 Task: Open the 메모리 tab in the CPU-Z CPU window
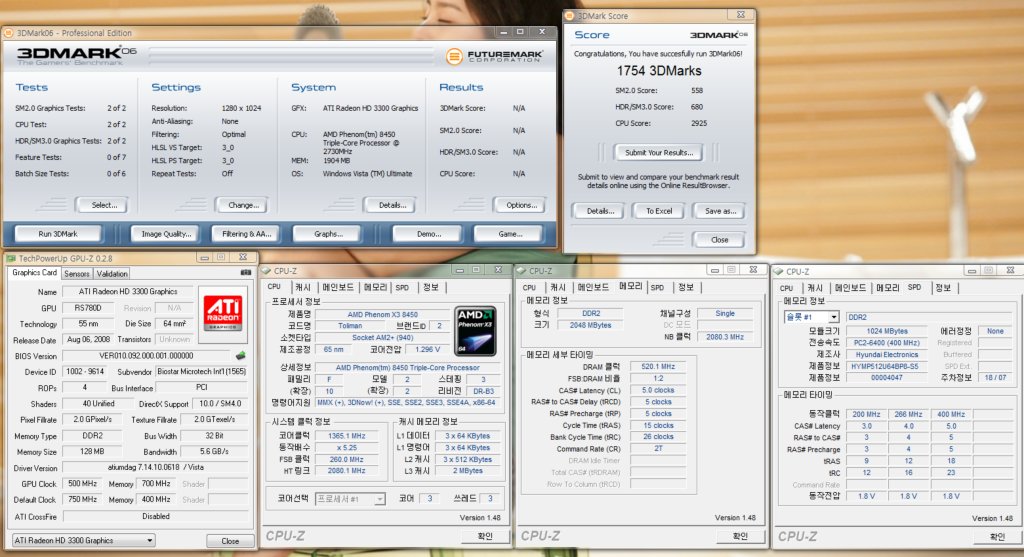click(x=376, y=287)
